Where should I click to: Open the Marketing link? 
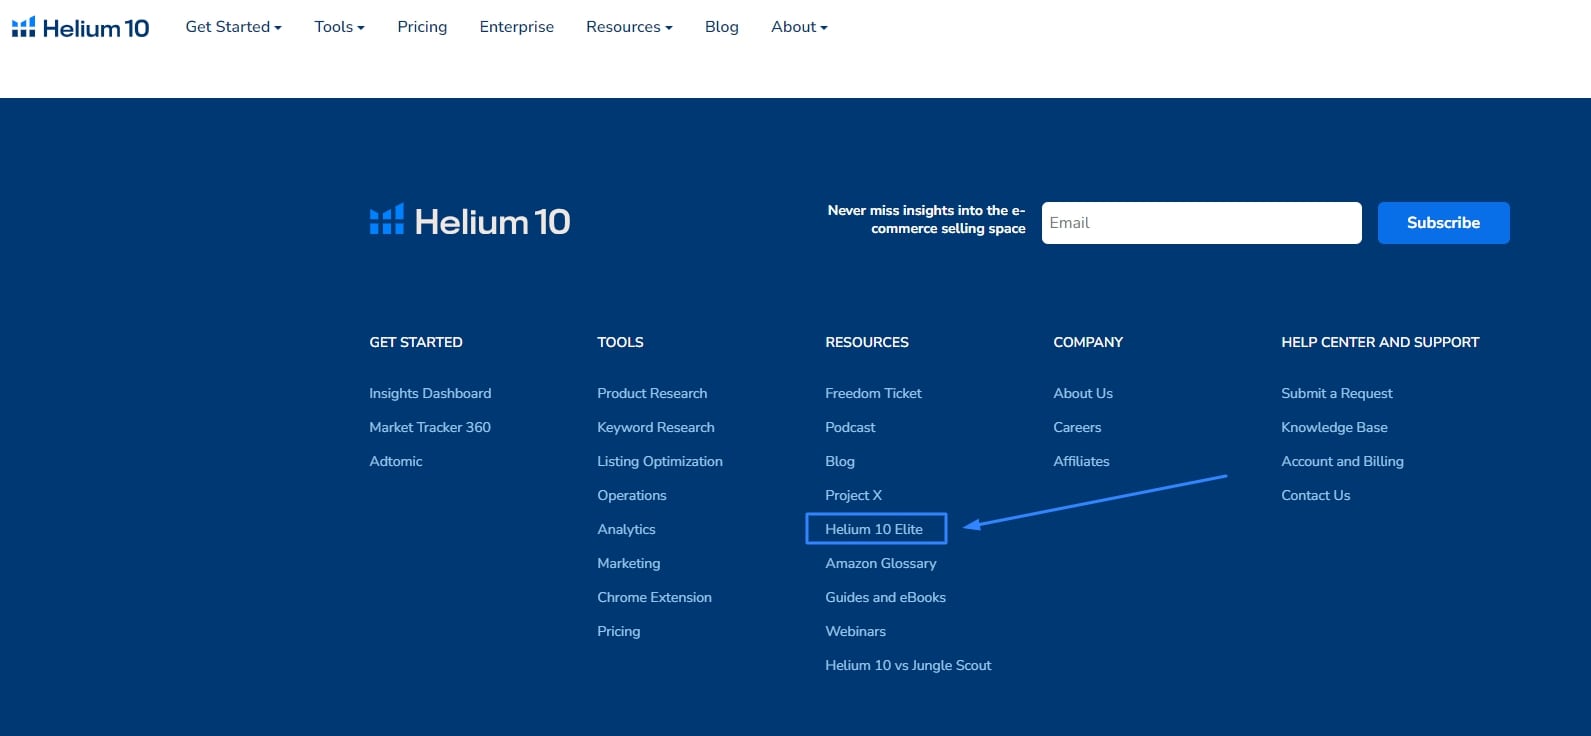coord(629,563)
